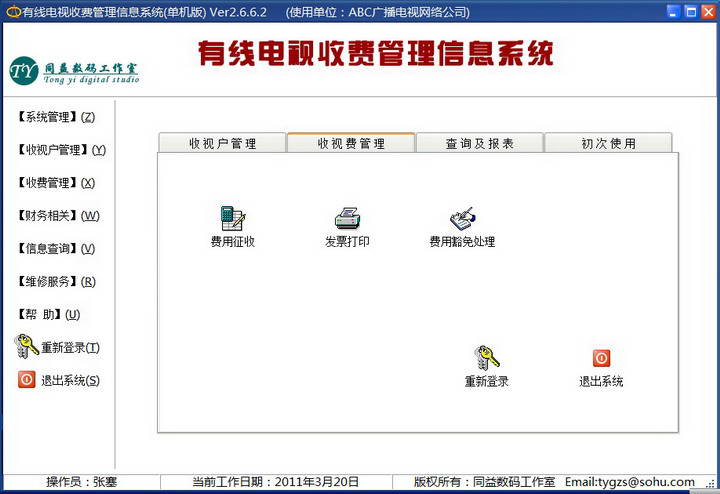
Task: Open the 【收费管理】(X) sidebar menu
Action: point(56,183)
